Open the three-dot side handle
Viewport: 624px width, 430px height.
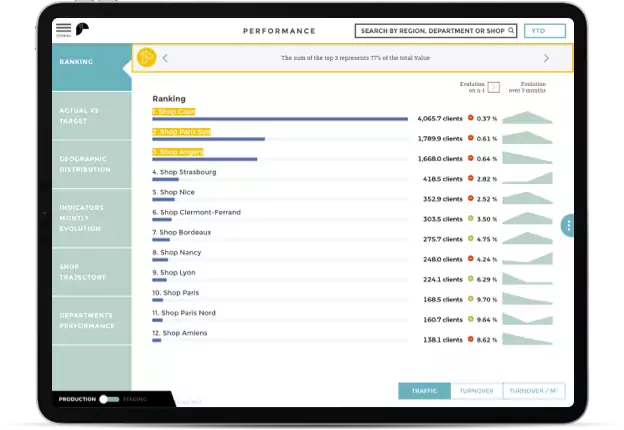click(568, 226)
